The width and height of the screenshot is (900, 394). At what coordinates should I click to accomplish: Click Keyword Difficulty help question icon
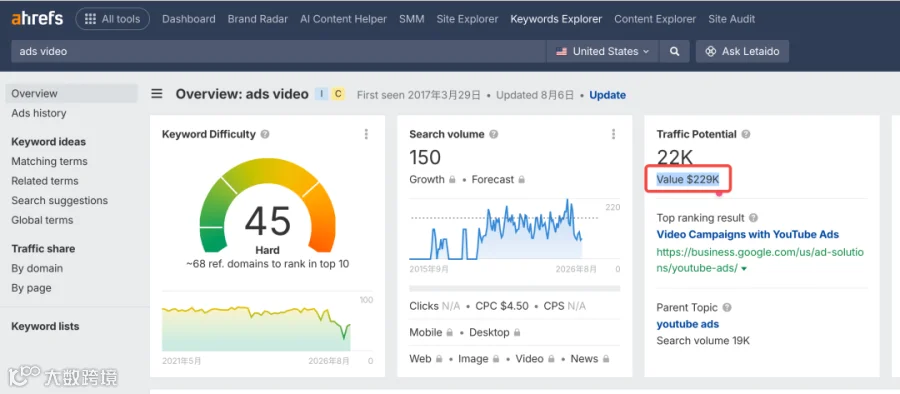pos(265,134)
